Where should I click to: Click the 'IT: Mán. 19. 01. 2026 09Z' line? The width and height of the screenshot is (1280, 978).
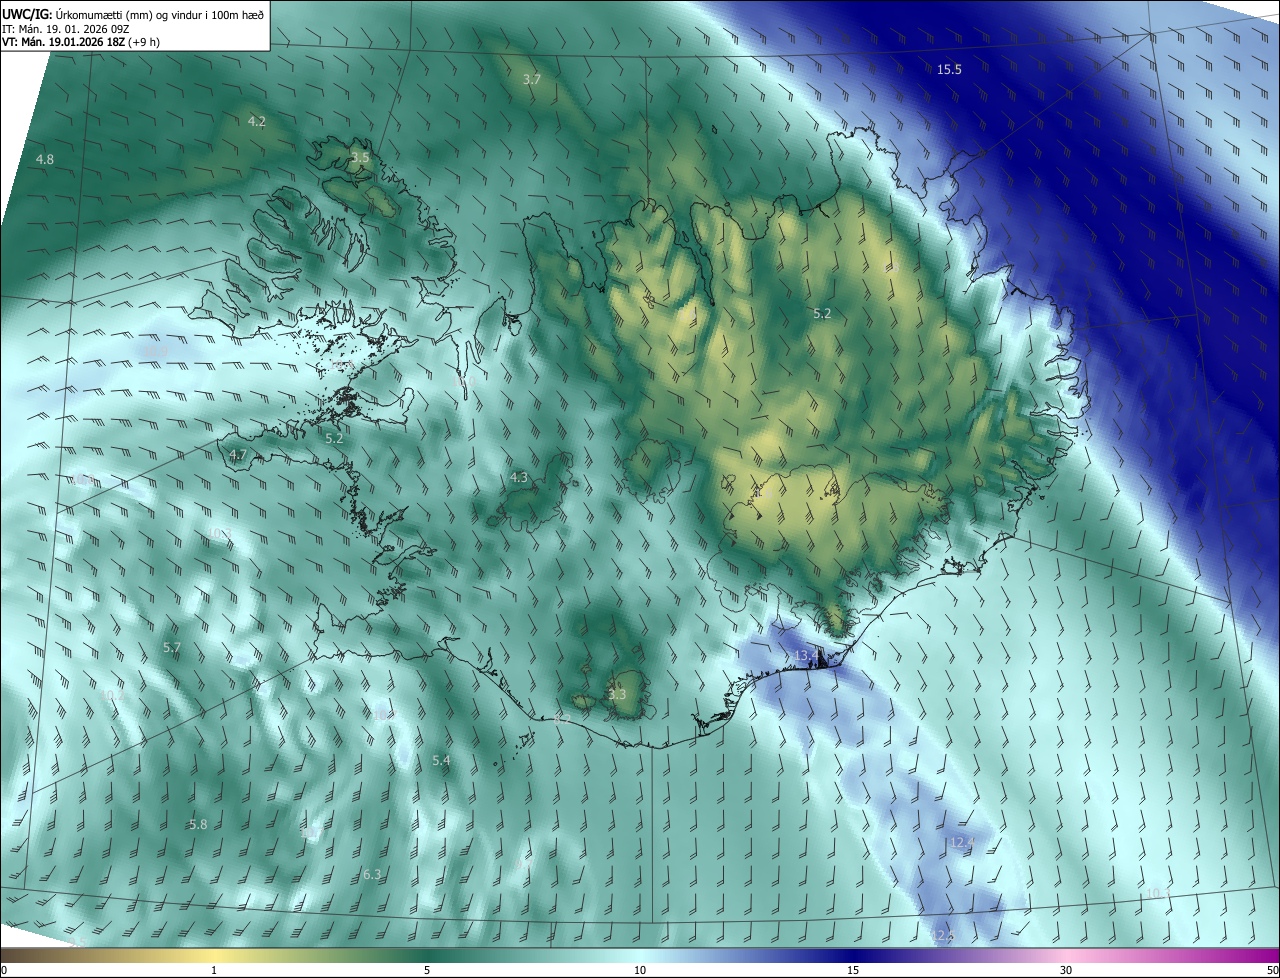[65, 27]
